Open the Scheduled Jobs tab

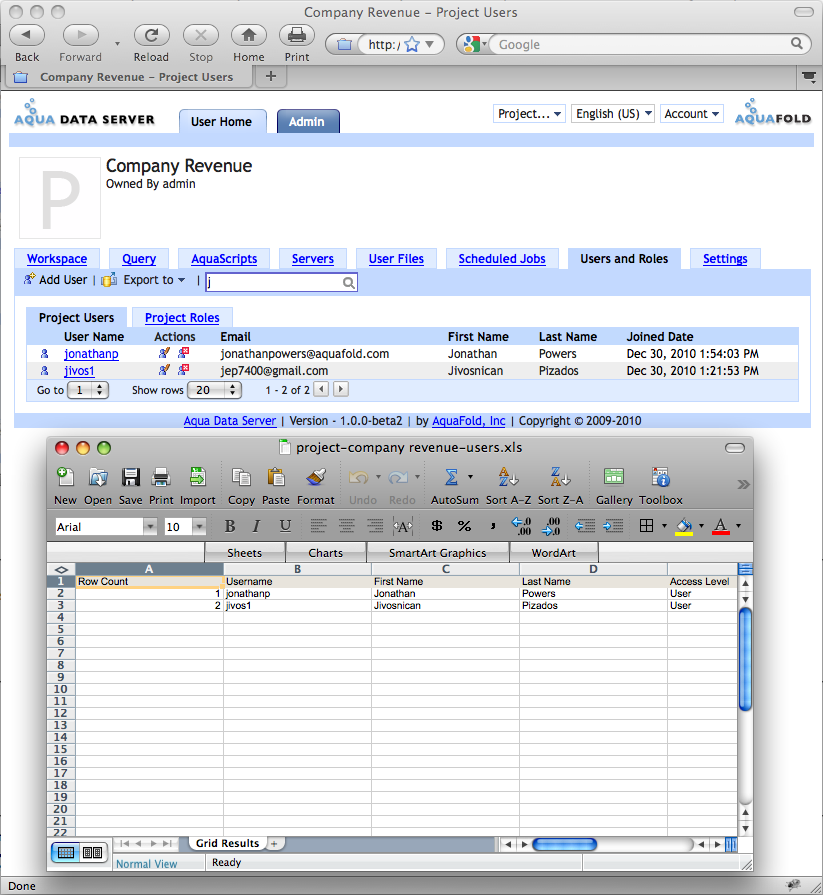click(x=502, y=259)
